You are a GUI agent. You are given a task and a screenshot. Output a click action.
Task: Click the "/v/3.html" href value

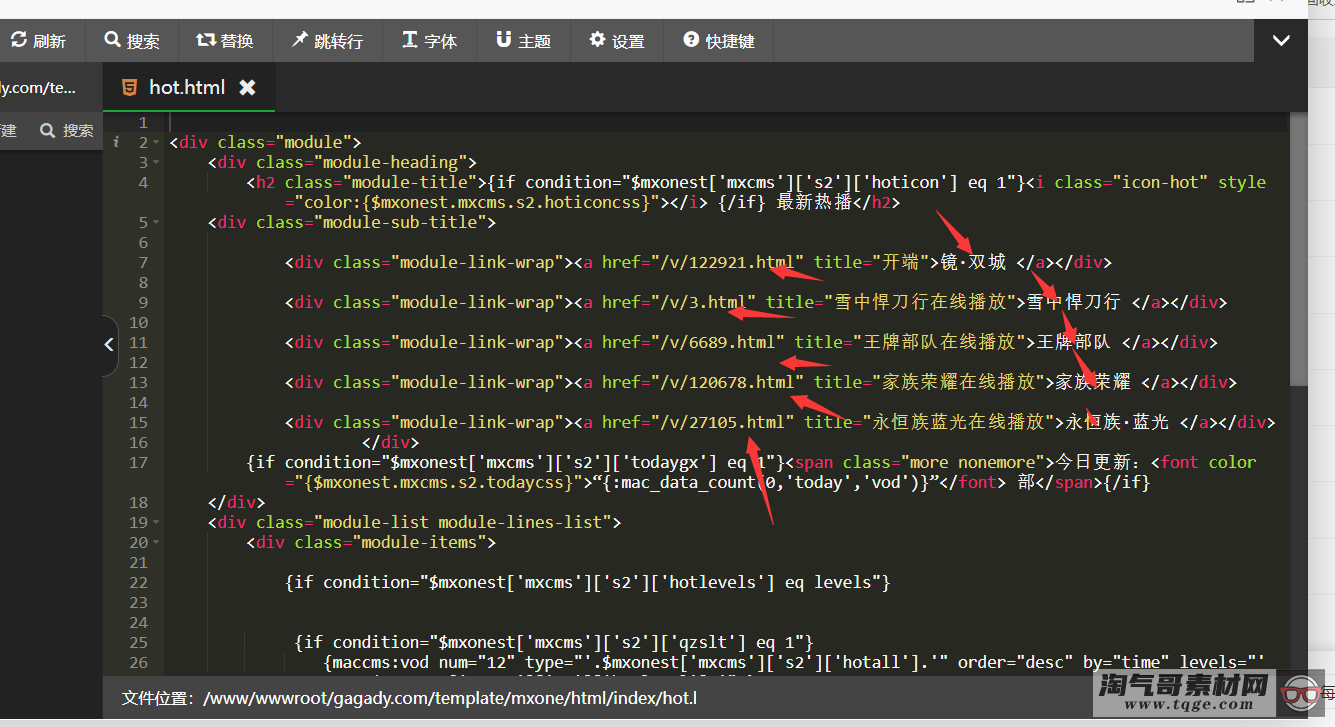[x=703, y=302]
